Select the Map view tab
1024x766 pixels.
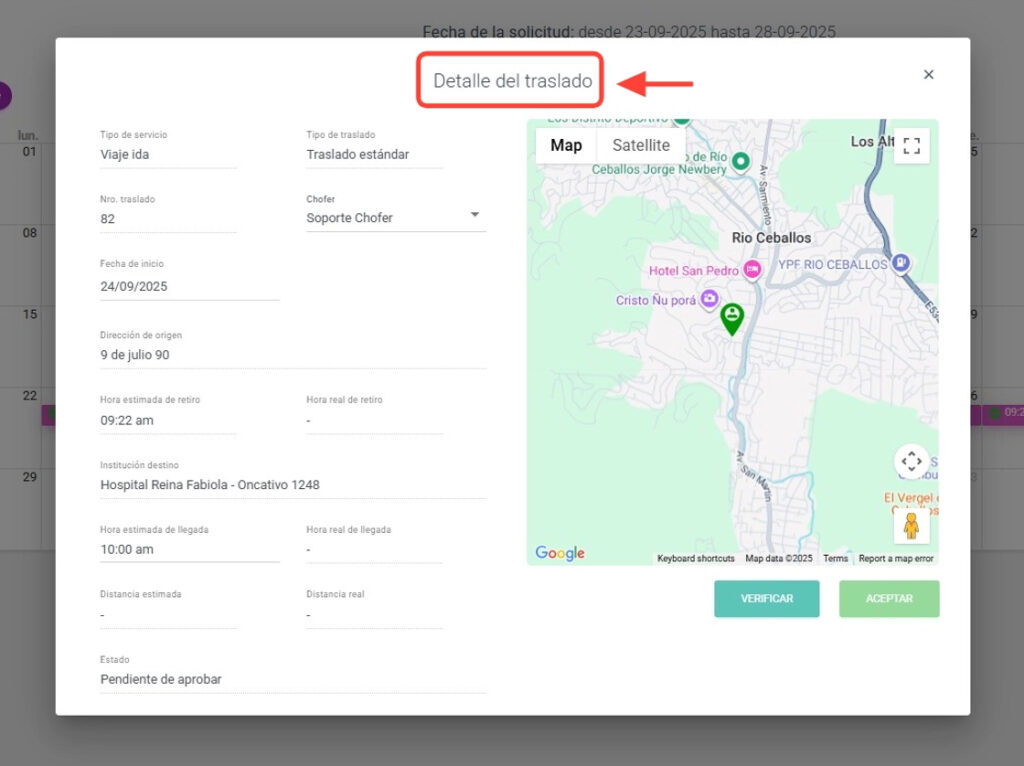[566, 146]
